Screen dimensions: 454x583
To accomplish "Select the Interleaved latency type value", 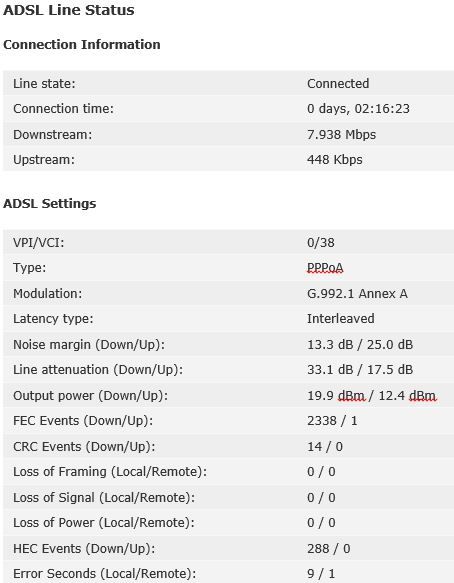I will click(x=341, y=319).
